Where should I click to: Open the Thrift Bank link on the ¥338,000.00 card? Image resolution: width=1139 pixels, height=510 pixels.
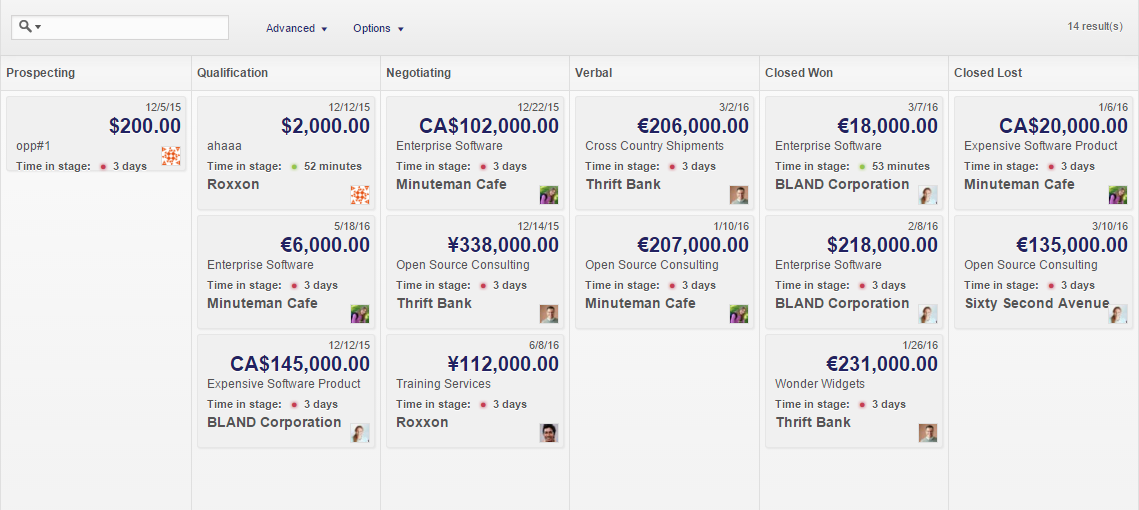pyautogui.click(x=434, y=303)
